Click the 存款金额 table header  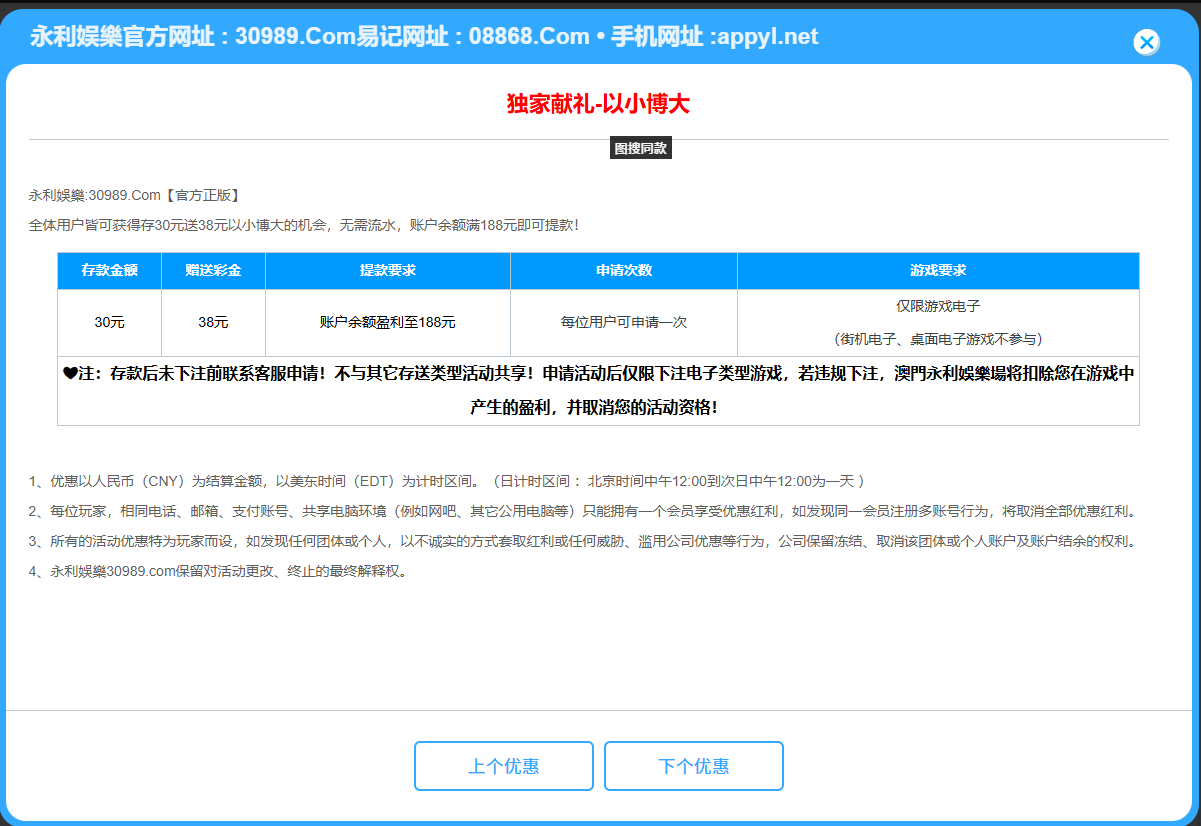[109, 270]
